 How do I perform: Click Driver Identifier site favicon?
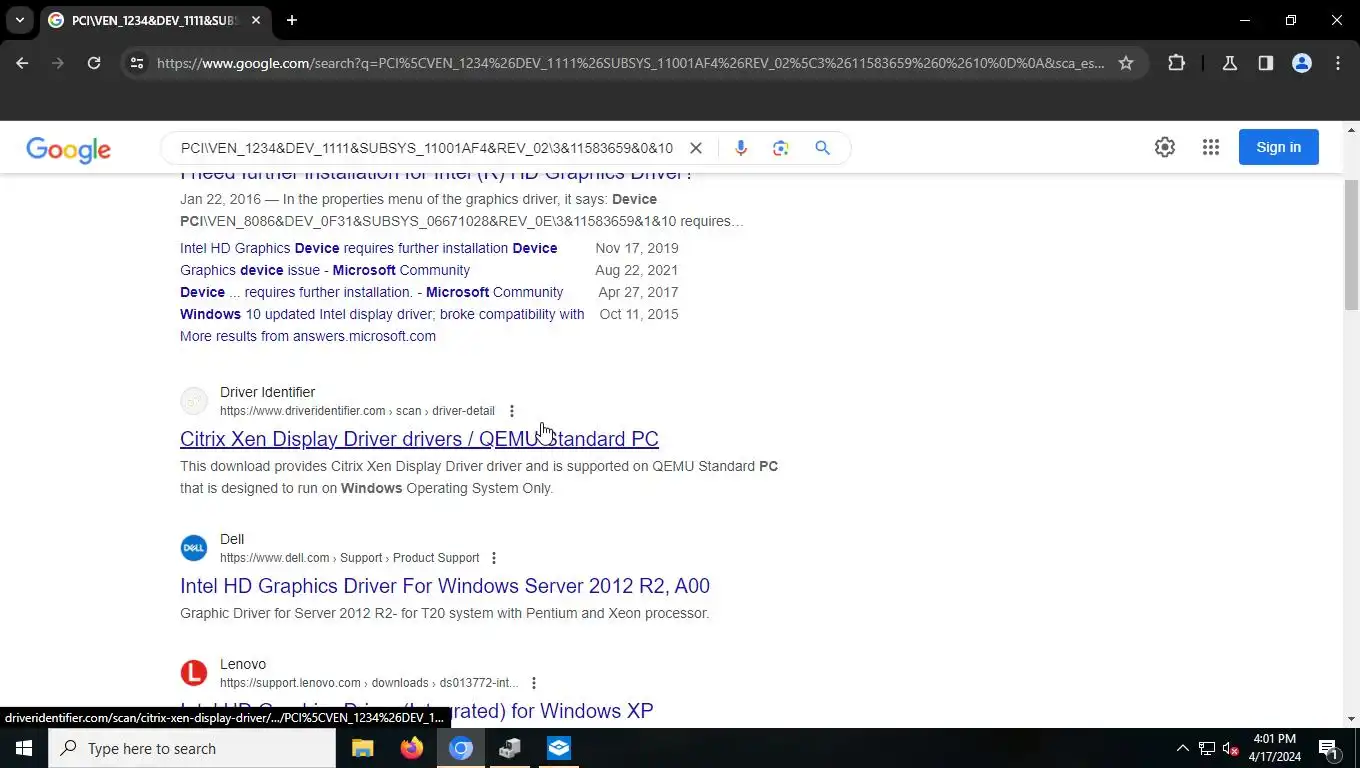pyautogui.click(x=194, y=401)
